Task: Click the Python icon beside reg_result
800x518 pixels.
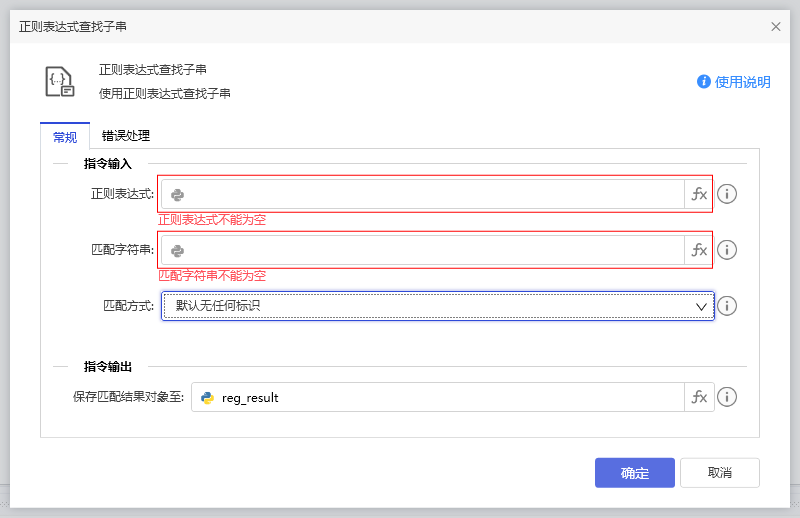Action: coord(208,398)
